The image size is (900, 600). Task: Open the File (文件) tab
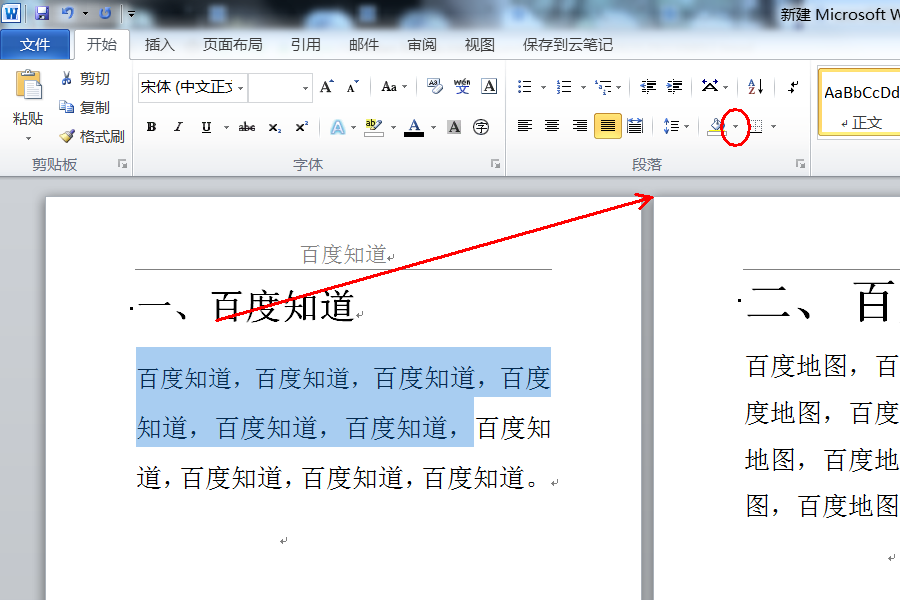tap(35, 45)
